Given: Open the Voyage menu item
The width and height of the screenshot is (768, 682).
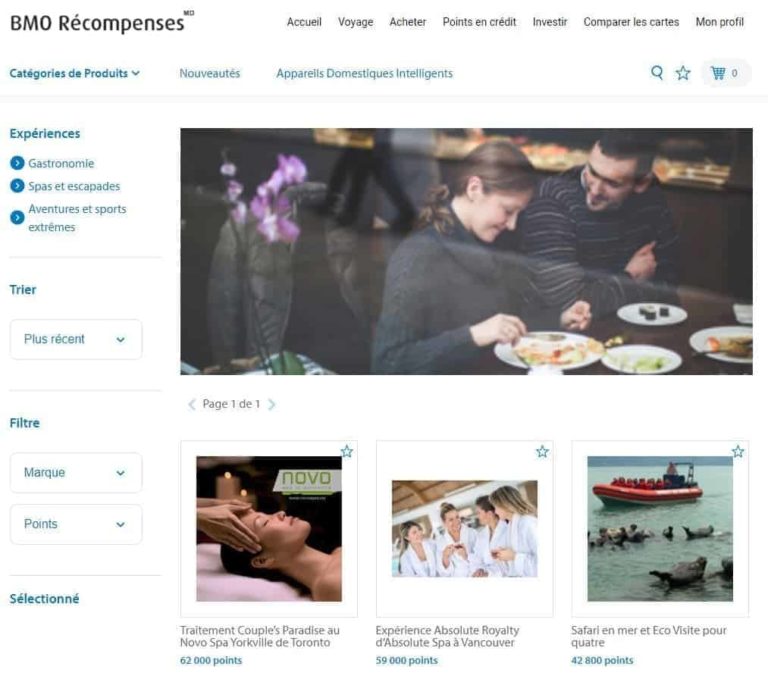Looking at the screenshot, I should (x=356, y=22).
